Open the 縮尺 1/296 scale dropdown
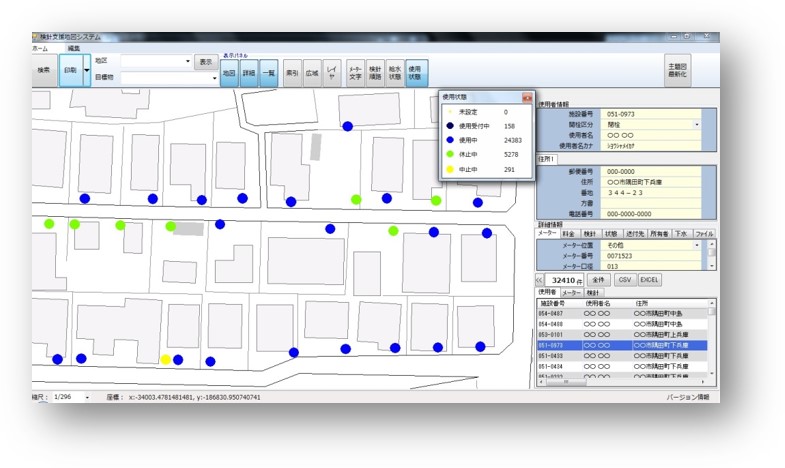Viewport: 785px width, 468px height. (x=87, y=397)
